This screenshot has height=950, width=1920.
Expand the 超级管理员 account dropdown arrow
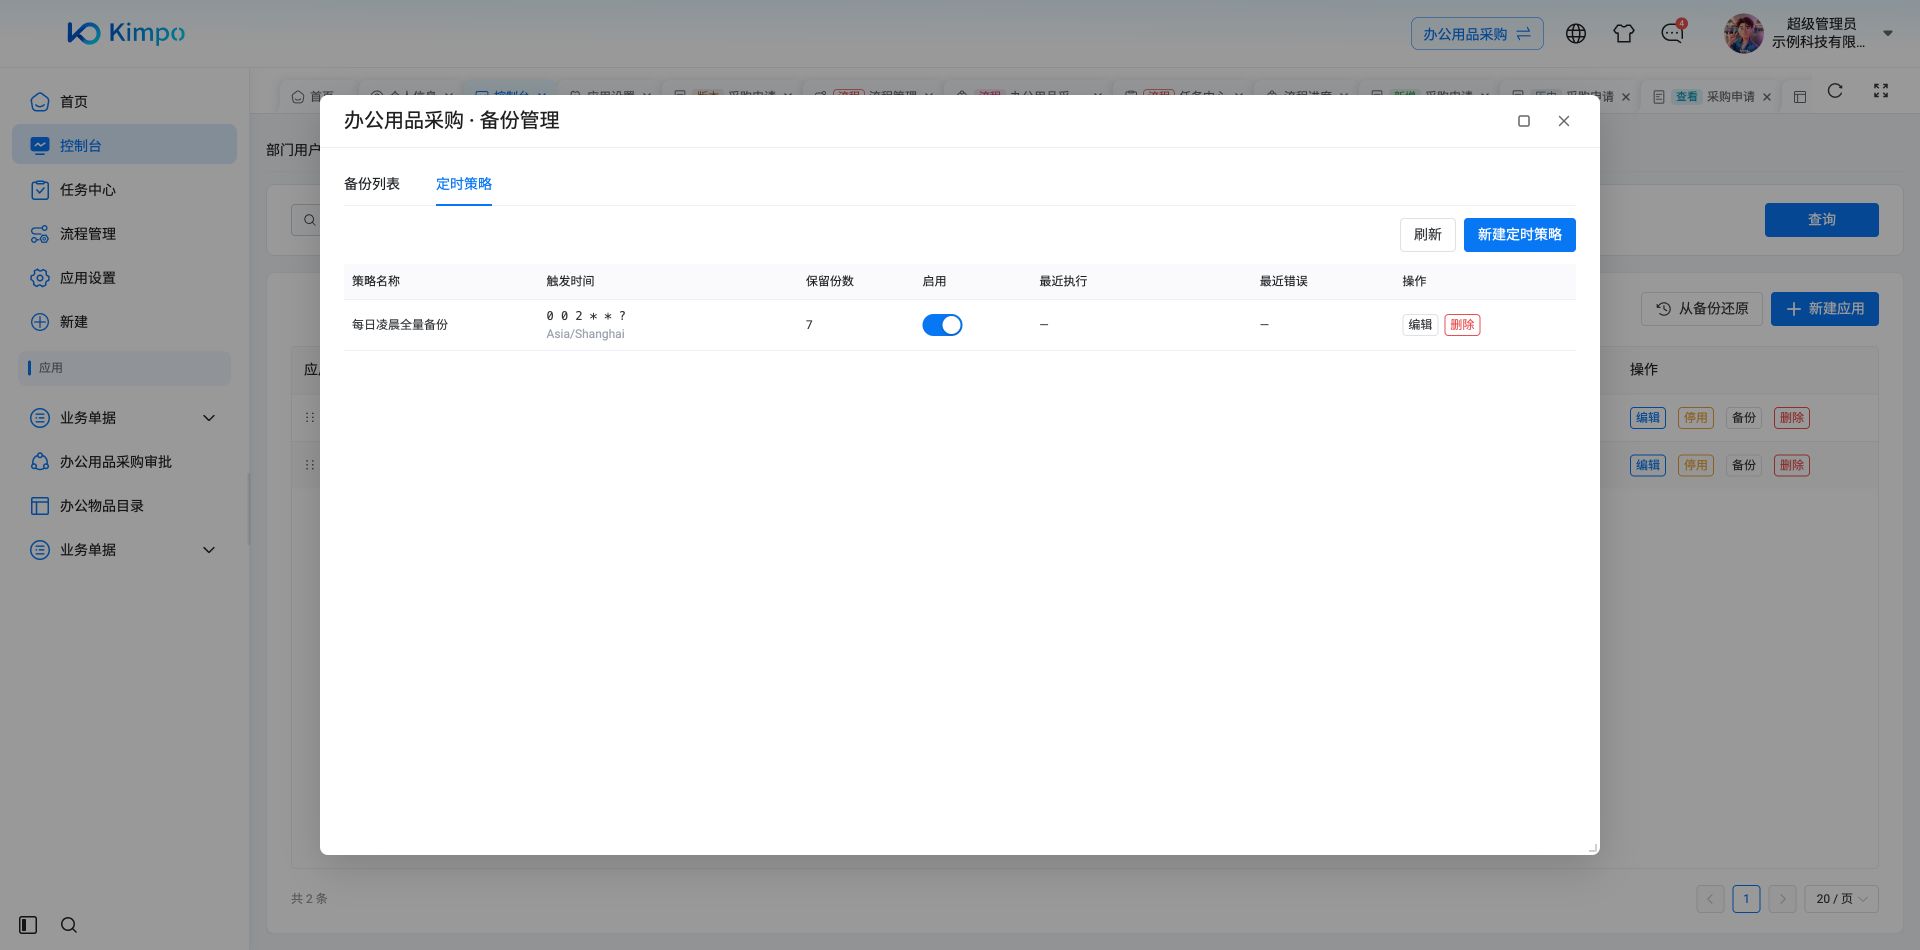[1888, 33]
